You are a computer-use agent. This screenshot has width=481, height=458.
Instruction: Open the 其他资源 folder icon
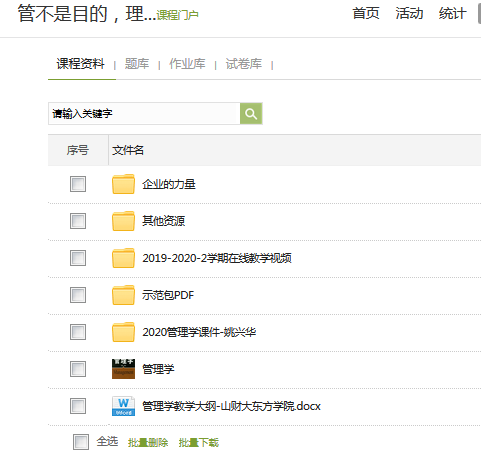[123, 221]
